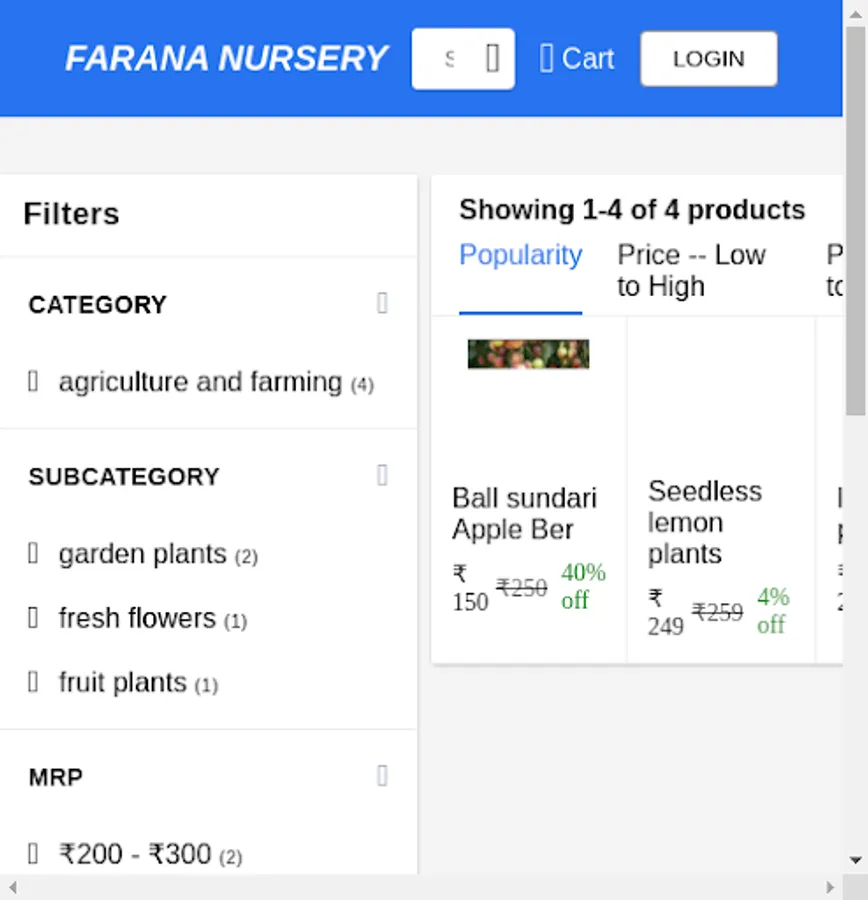
Task: Click the search icon in search box
Action: [x=492, y=59]
